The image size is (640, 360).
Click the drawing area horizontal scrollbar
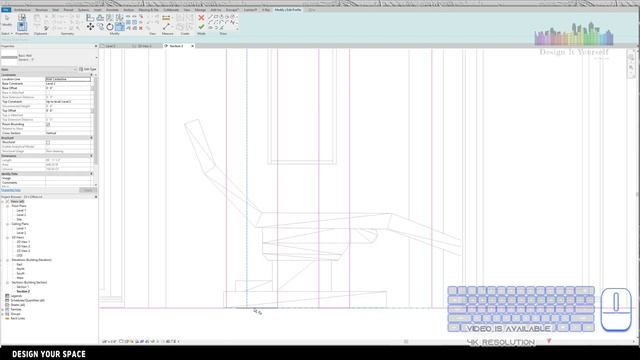click(x=406, y=342)
